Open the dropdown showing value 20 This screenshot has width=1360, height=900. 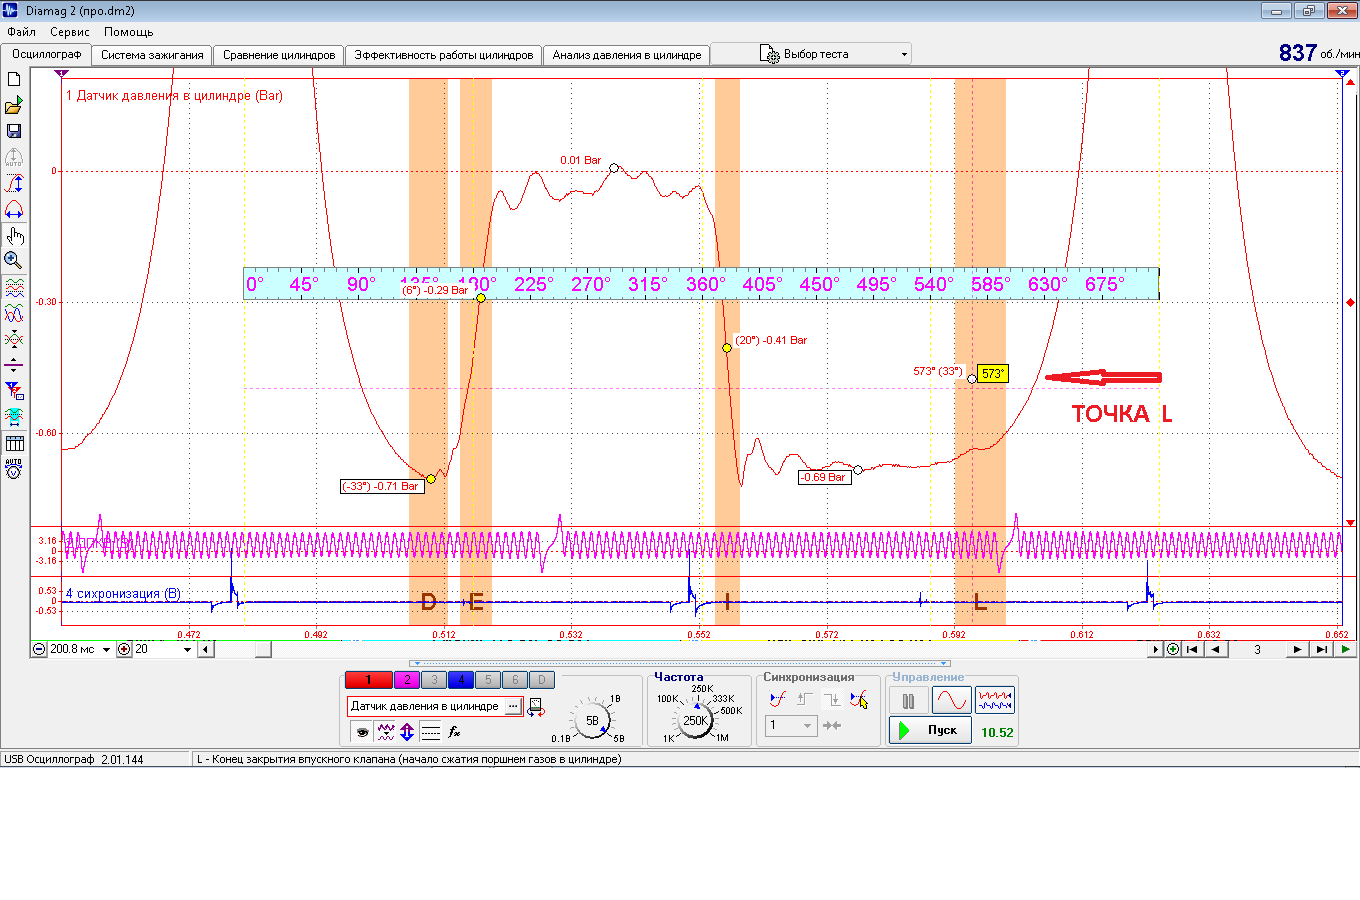pyautogui.click(x=187, y=650)
